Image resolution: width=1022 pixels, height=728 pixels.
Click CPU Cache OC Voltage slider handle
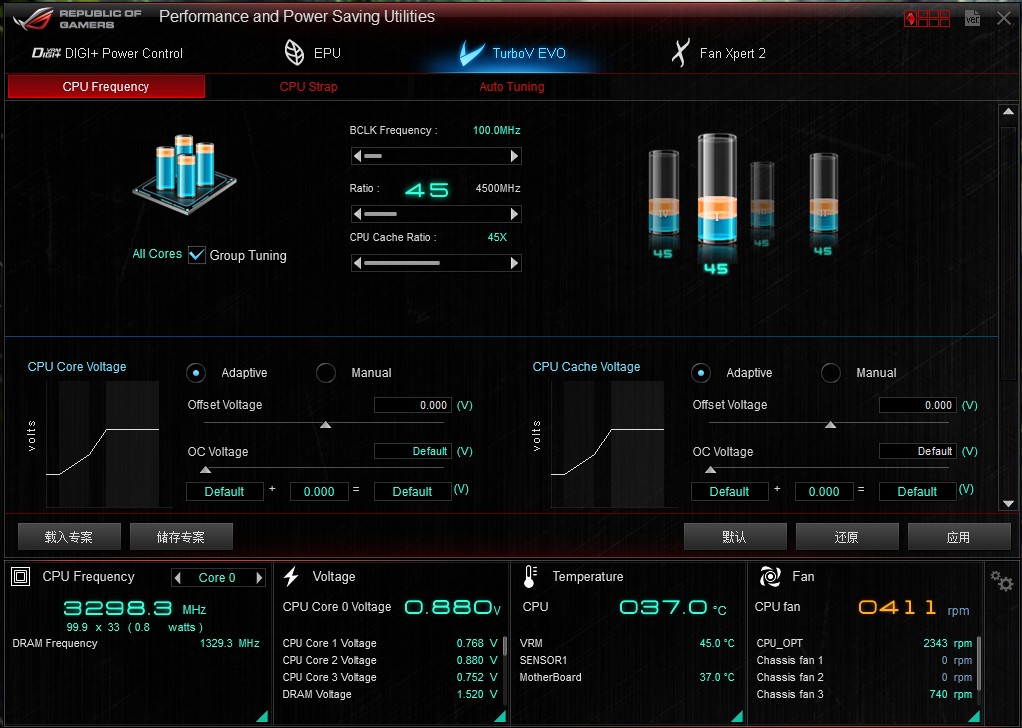pyautogui.click(x=711, y=469)
